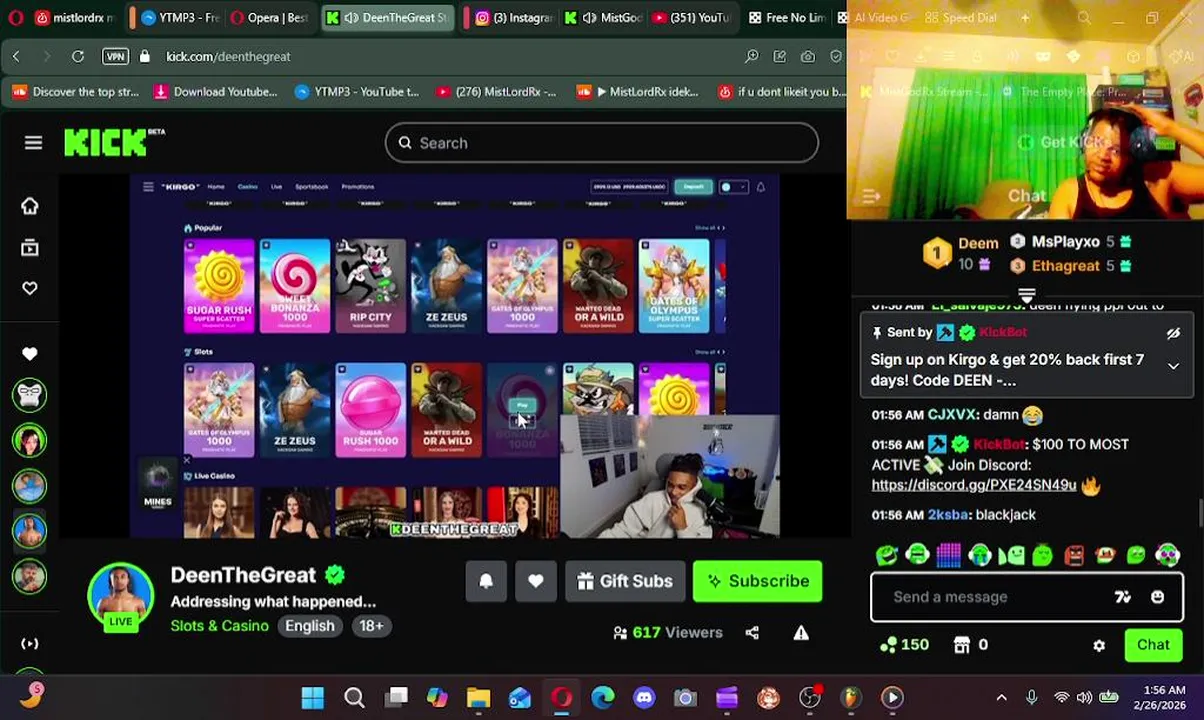Screen dimensions: 1204x720
Task: Follow DeenTheGreat with heart button
Action: (x=536, y=581)
